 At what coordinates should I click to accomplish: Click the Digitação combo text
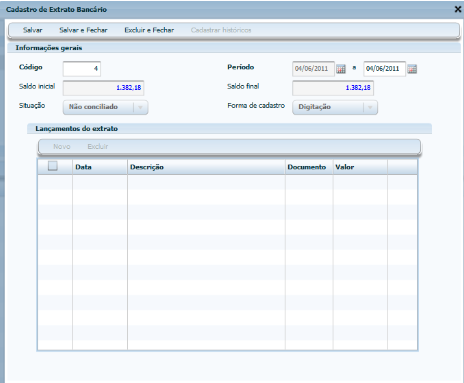pos(314,107)
